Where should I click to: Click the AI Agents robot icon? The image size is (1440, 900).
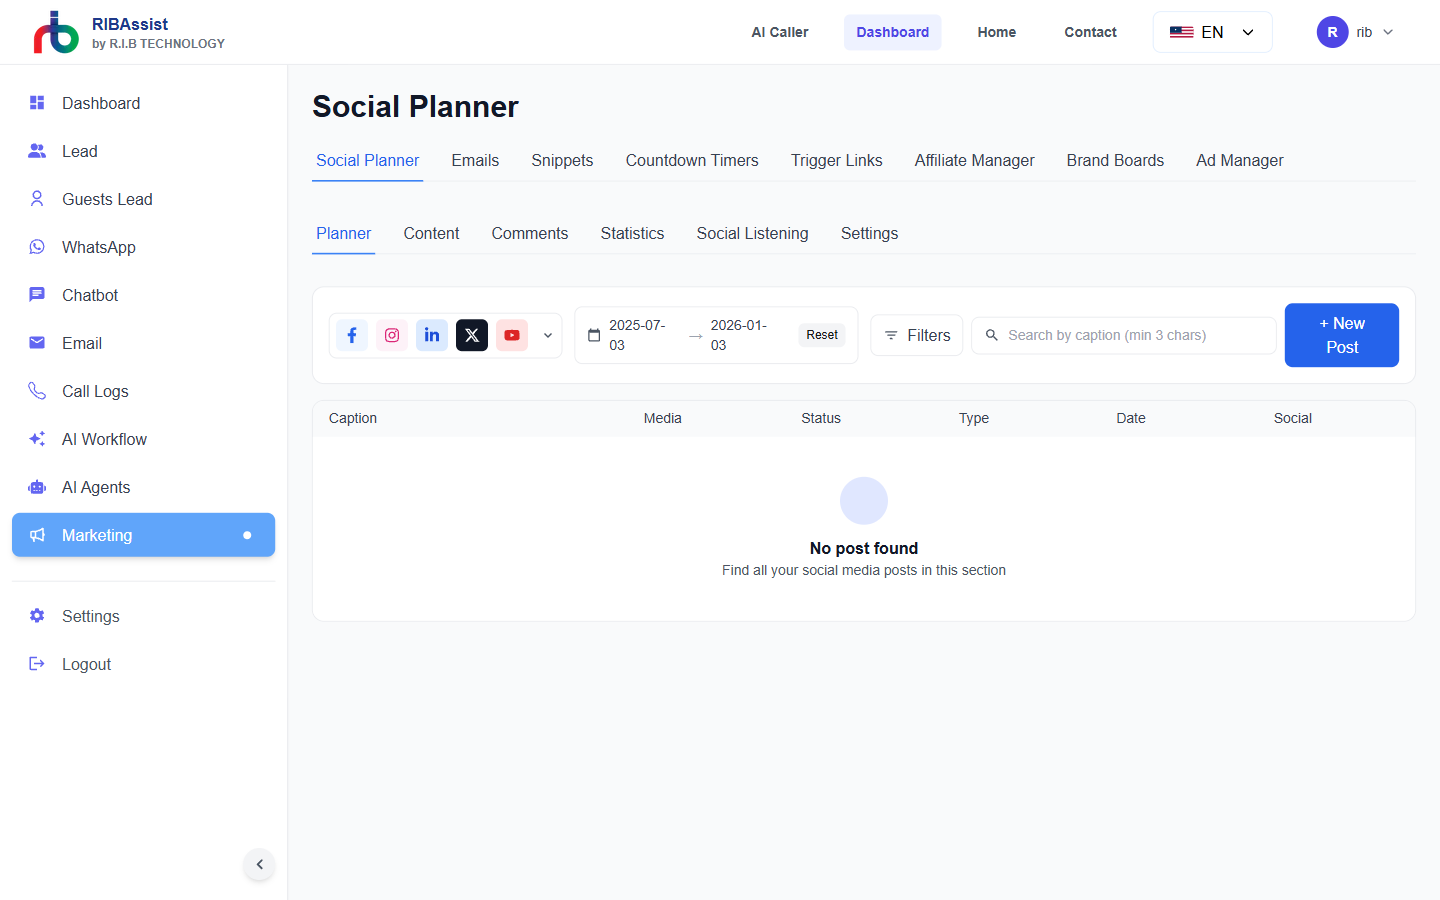click(x=37, y=487)
